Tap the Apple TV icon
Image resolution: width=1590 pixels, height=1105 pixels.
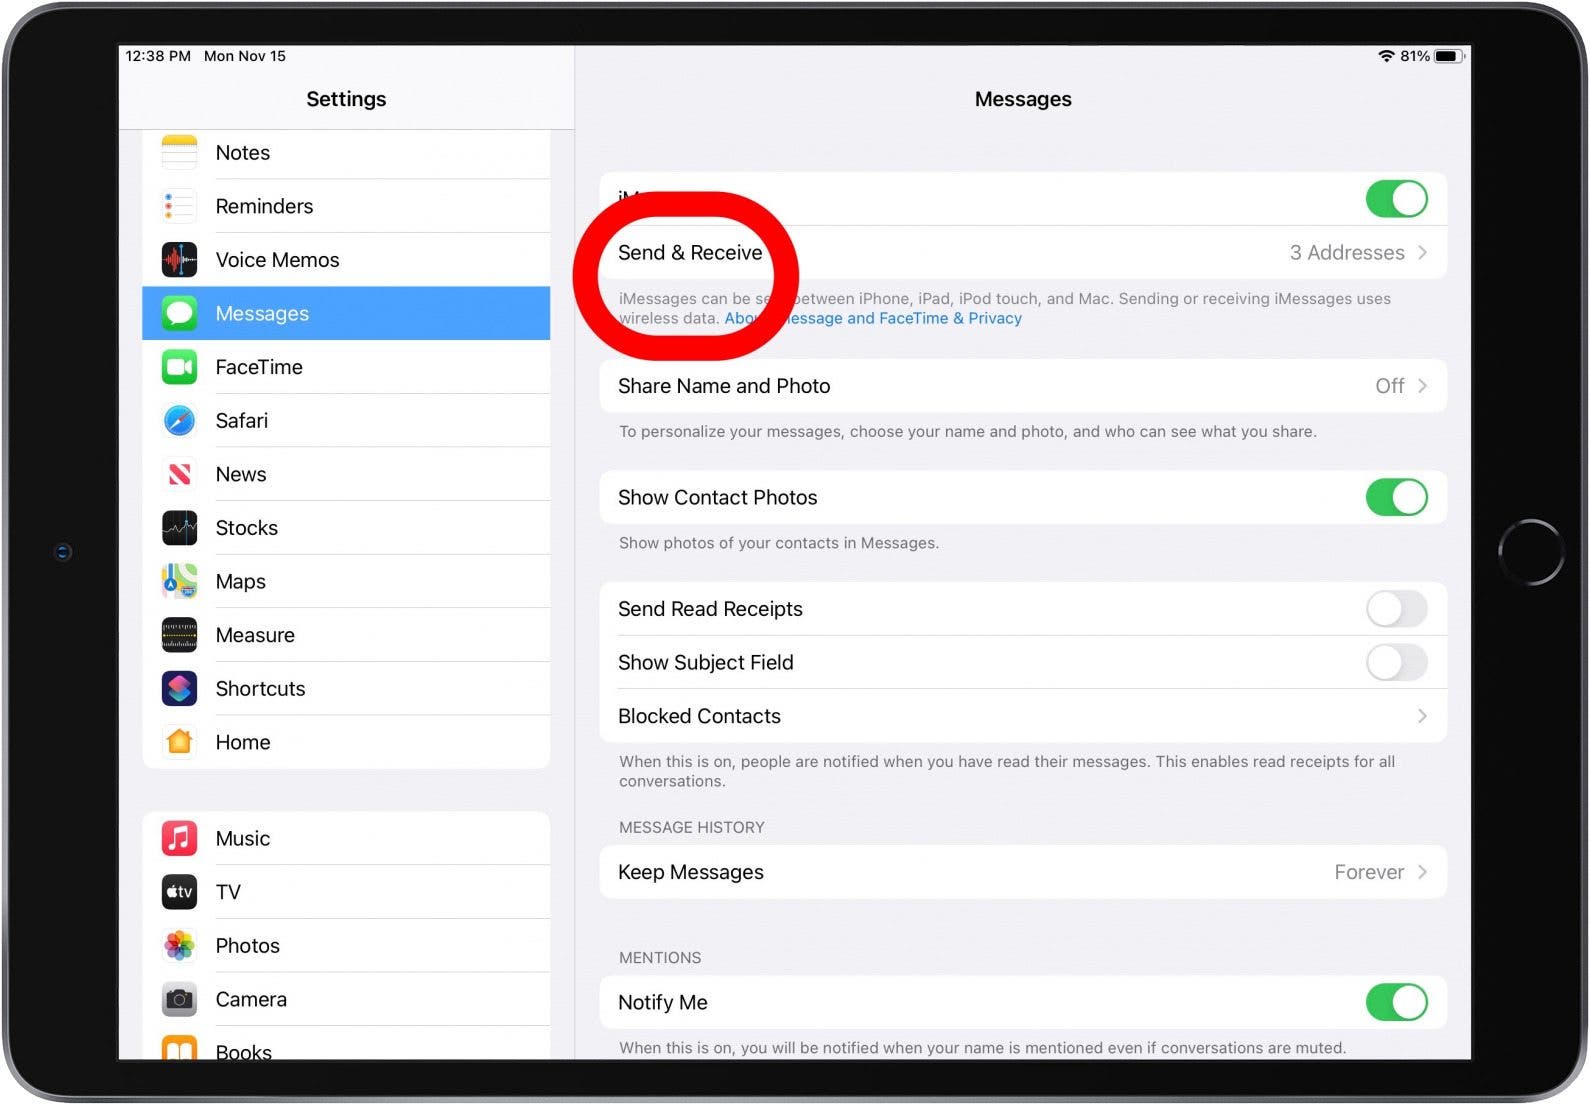[179, 892]
